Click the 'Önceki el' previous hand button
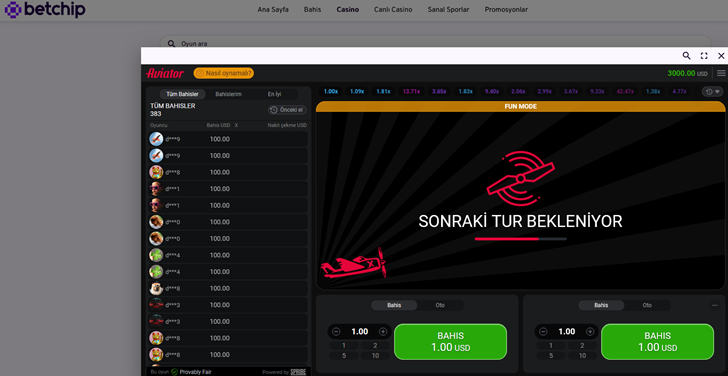The height and width of the screenshot is (376, 728). (x=287, y=110)
